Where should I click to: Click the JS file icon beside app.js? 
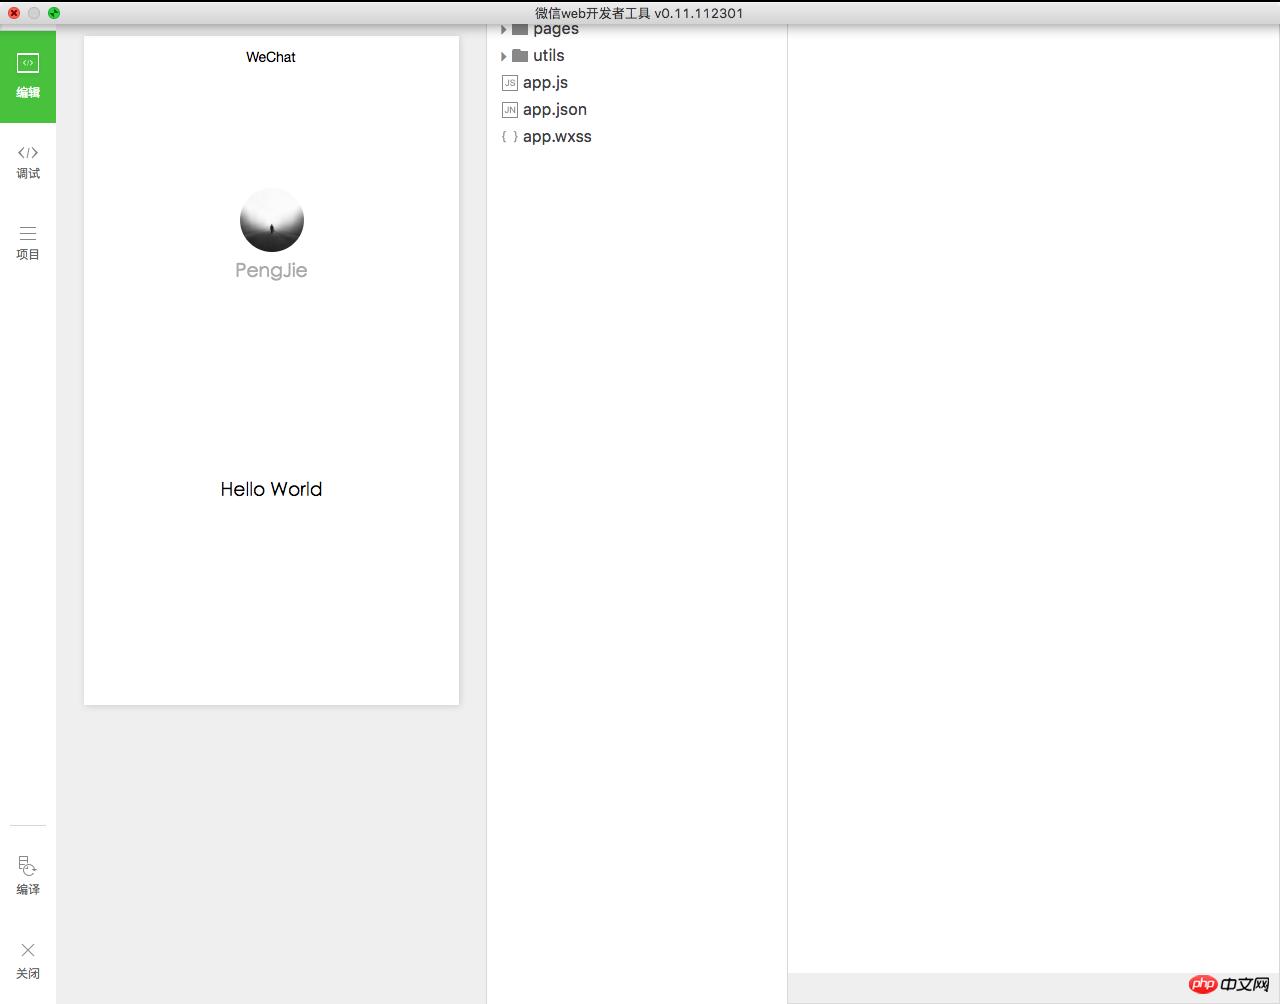coord(510,83)
